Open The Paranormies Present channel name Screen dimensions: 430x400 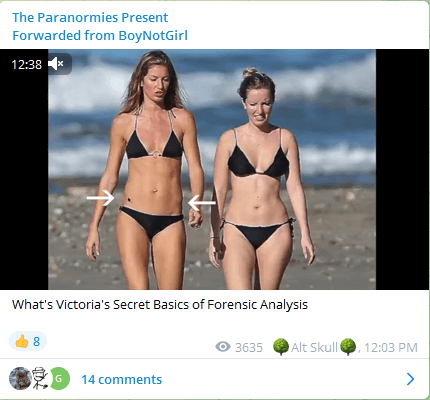(x=90, y=18)
